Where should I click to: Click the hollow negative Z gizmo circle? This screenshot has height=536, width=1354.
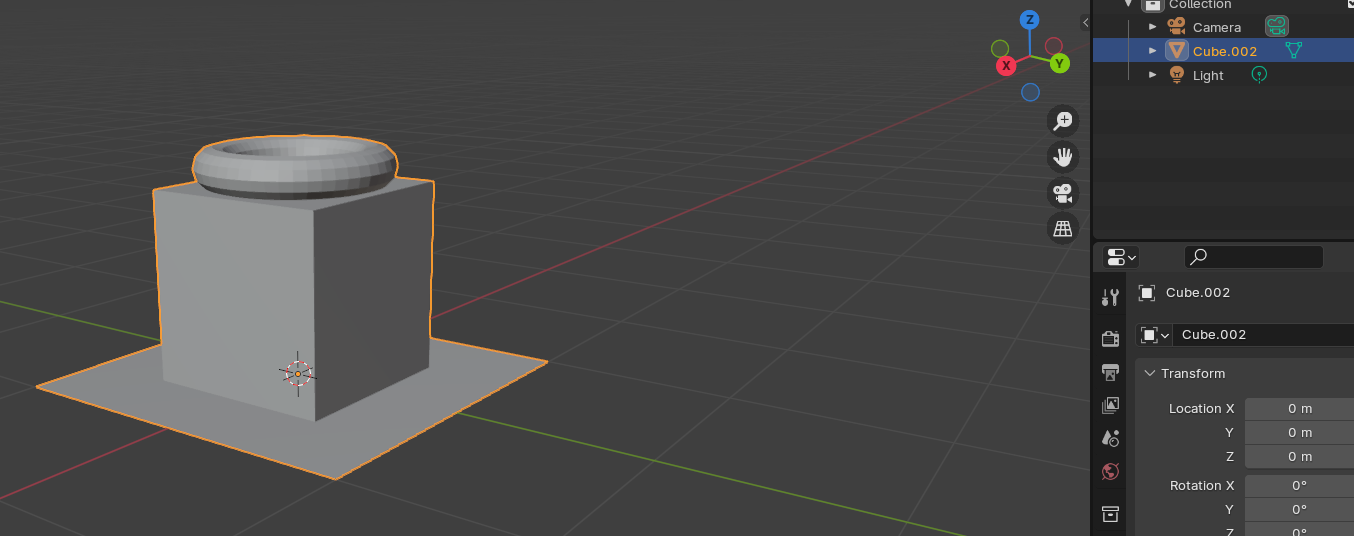point(1030,92)
